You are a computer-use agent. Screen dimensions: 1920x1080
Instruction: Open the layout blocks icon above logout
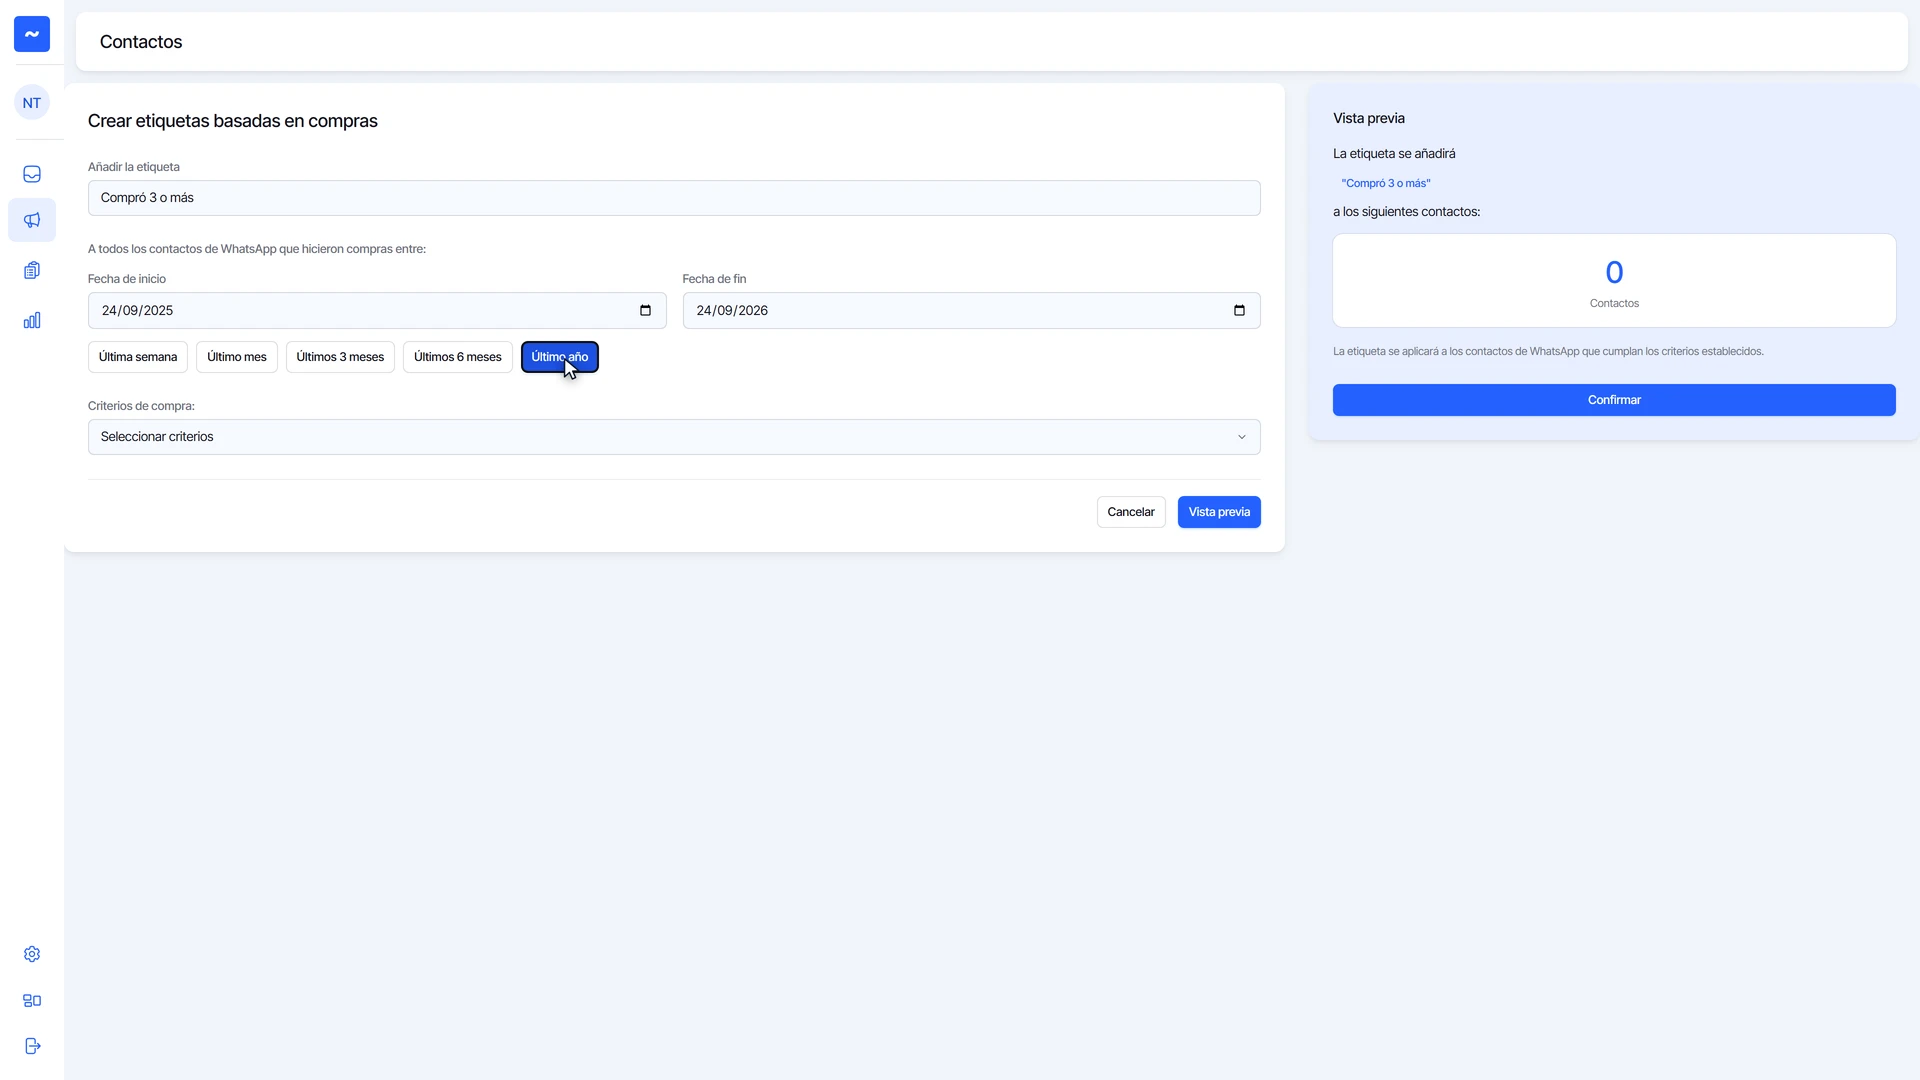tap(32, 1000)
